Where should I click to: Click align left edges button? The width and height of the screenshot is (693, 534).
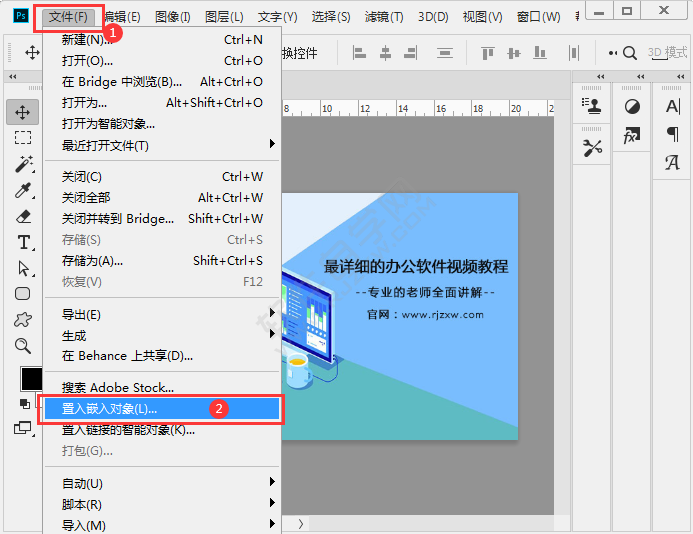pos(358,53)
